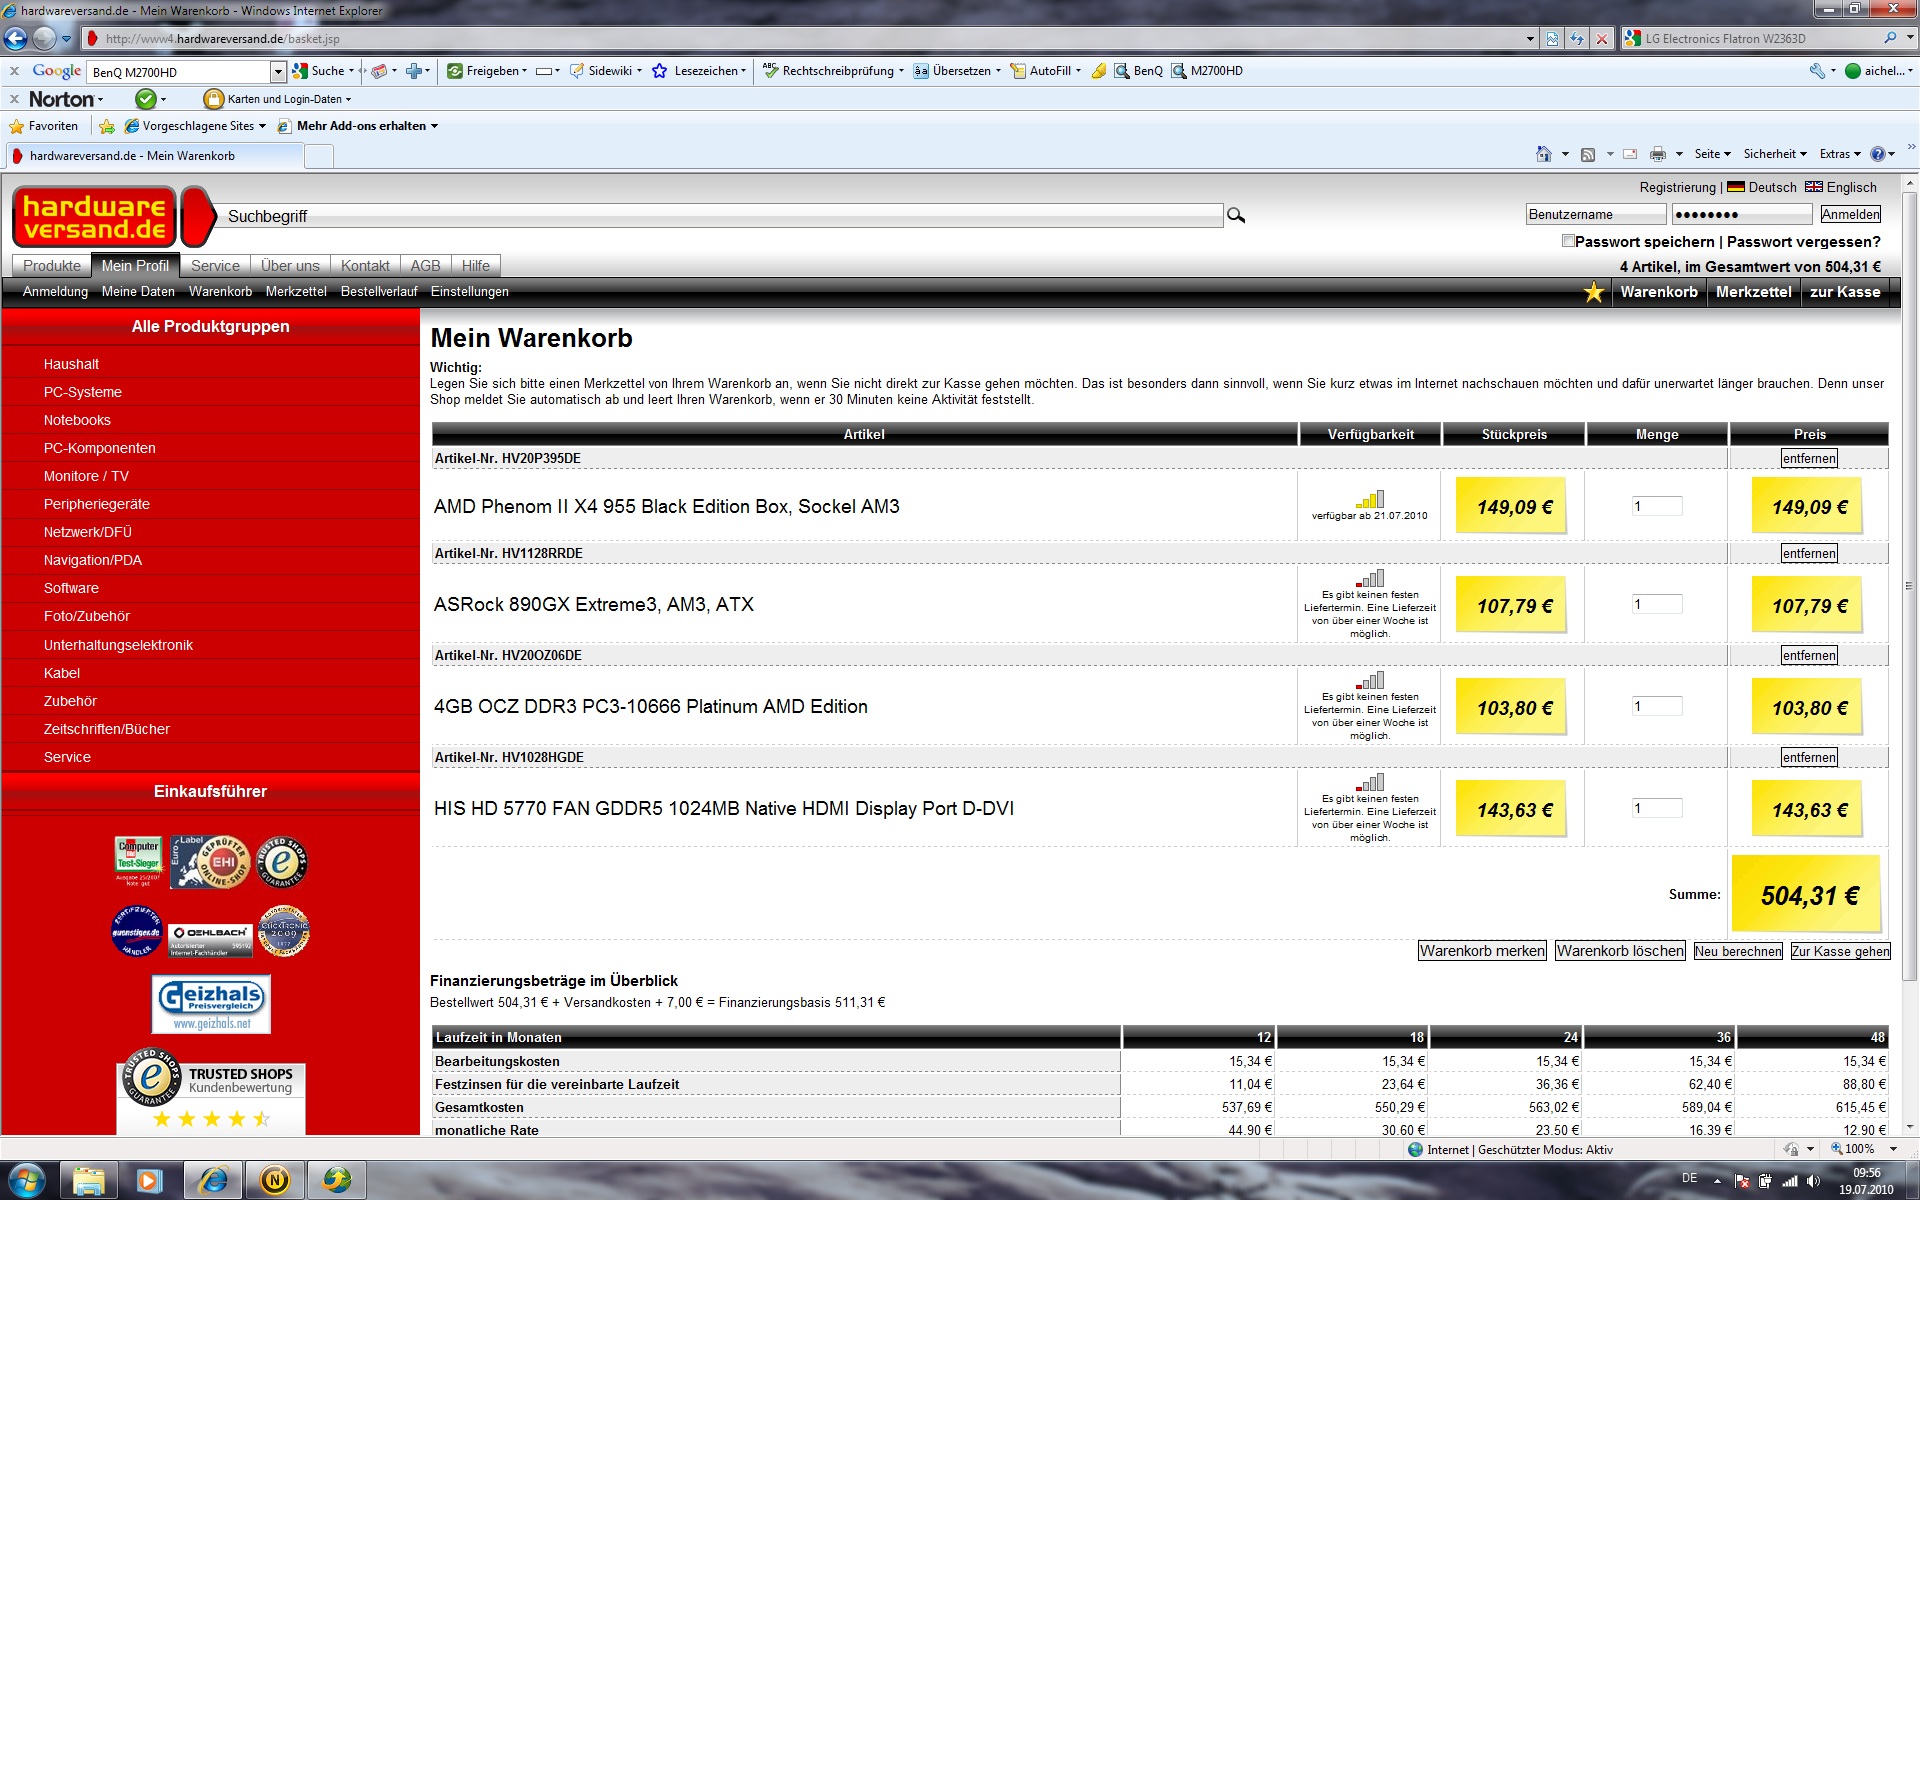Click the Übersetzen translate icon

point(921,71)
